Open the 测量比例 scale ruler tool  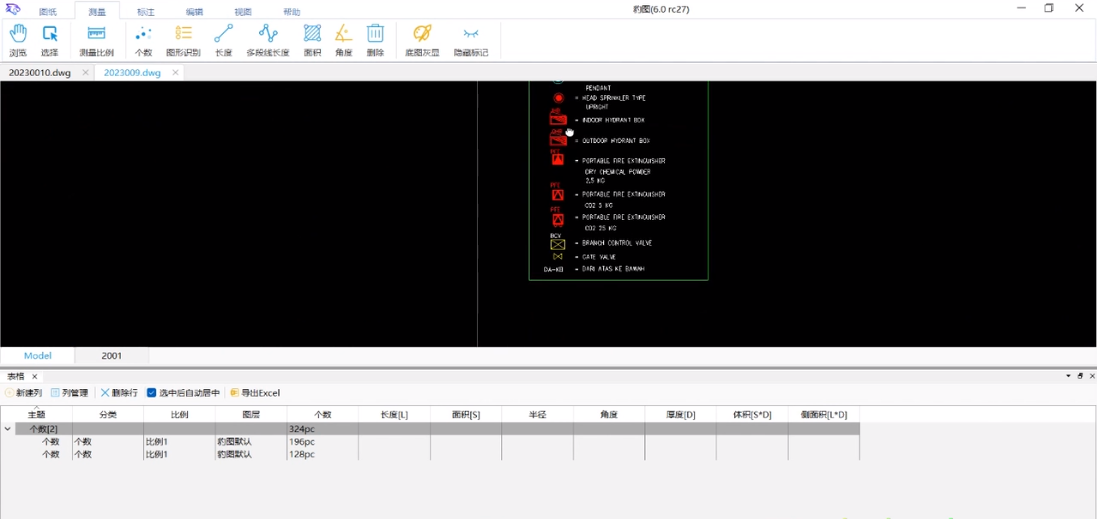96,39
